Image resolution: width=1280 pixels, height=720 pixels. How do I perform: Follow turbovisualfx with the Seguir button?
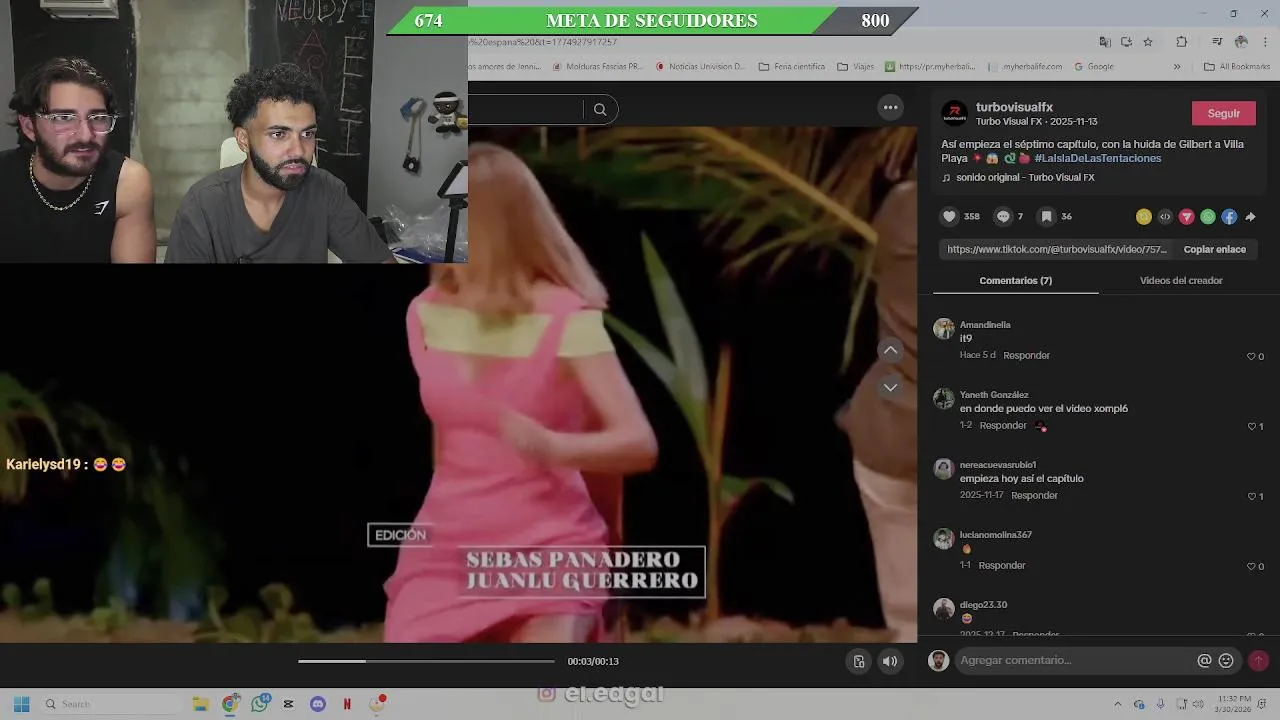pyautogui.click(x=1223, y=113)
